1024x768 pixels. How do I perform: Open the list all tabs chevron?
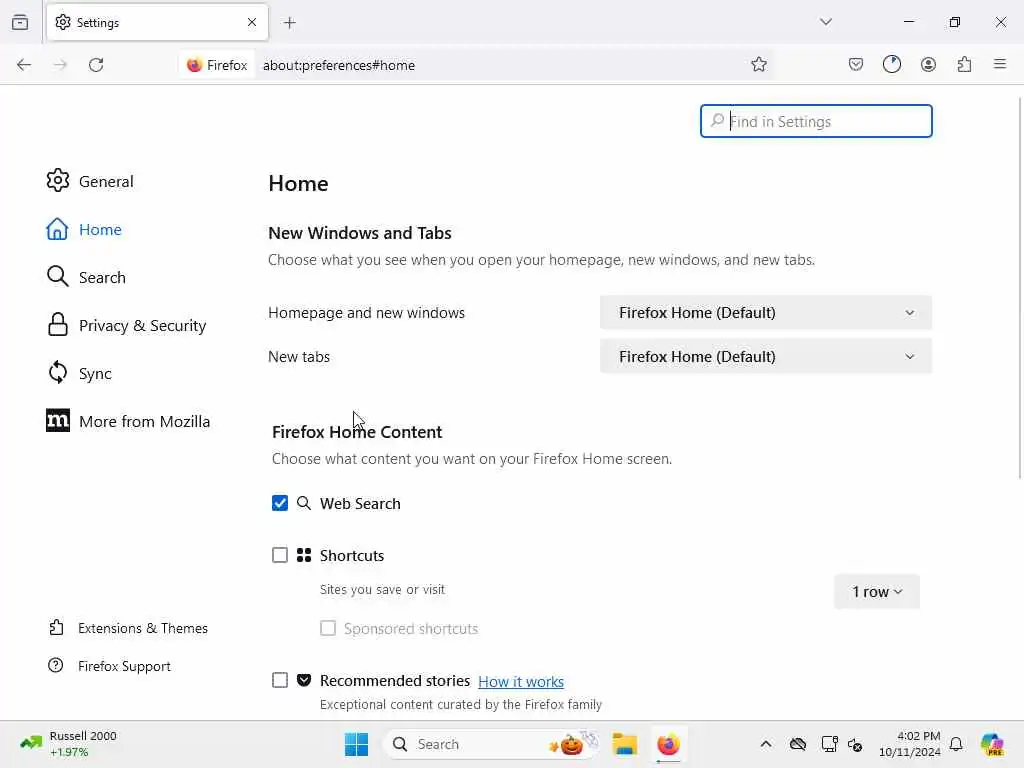(826, 22)
